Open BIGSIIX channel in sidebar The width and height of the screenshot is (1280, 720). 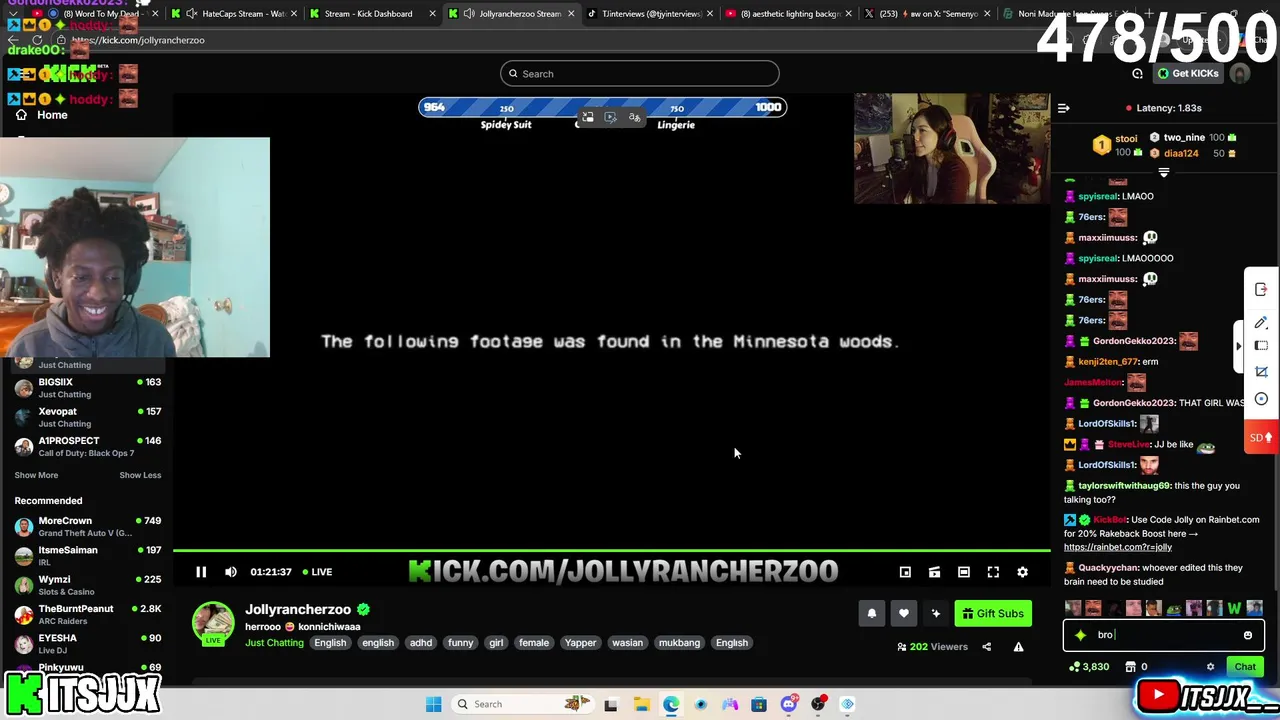pyautogui.click(x=88, y=388)
